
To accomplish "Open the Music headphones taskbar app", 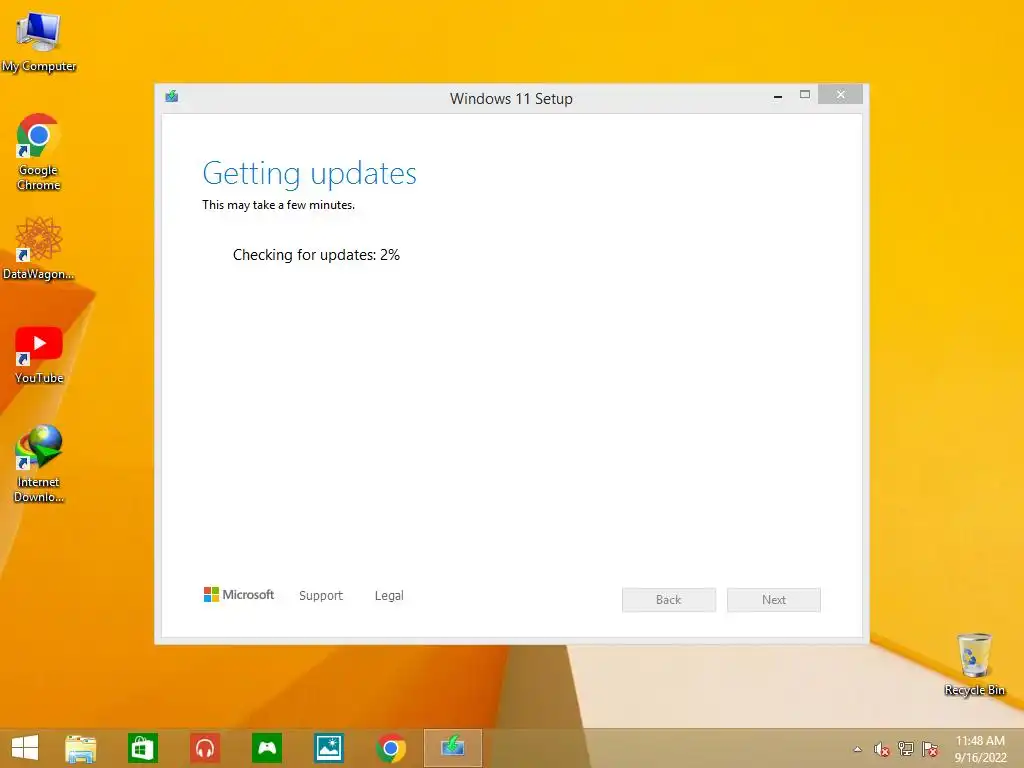I will [205, 748].
